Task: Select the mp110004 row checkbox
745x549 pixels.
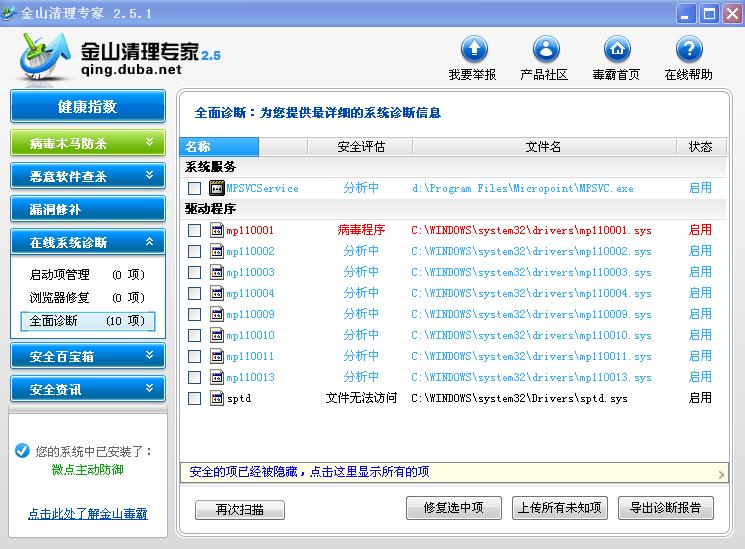Action: coord(194,293)
